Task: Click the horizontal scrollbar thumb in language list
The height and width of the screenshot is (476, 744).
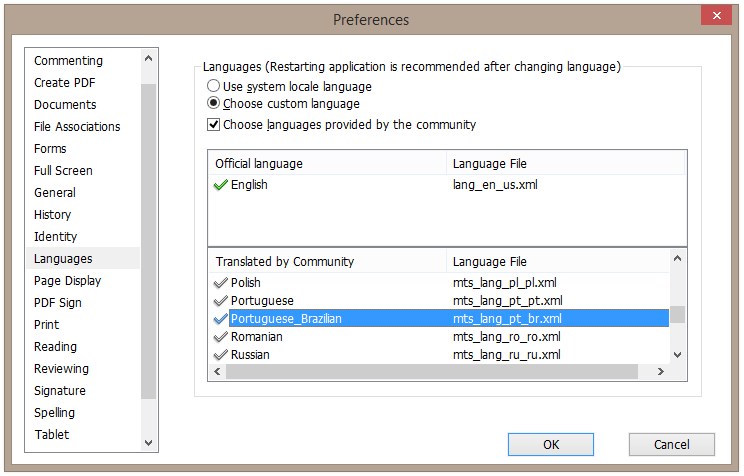Action: (x=432, y=372)
